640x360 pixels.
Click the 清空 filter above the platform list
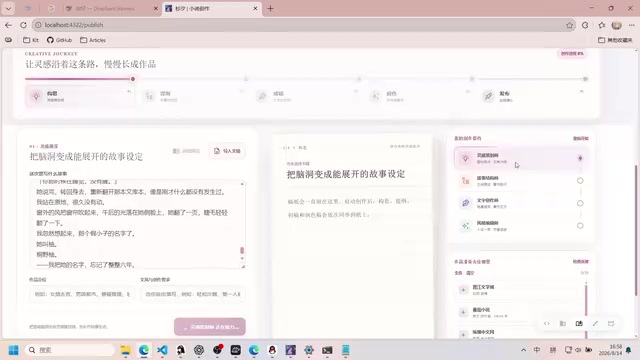tap(470, 273)
